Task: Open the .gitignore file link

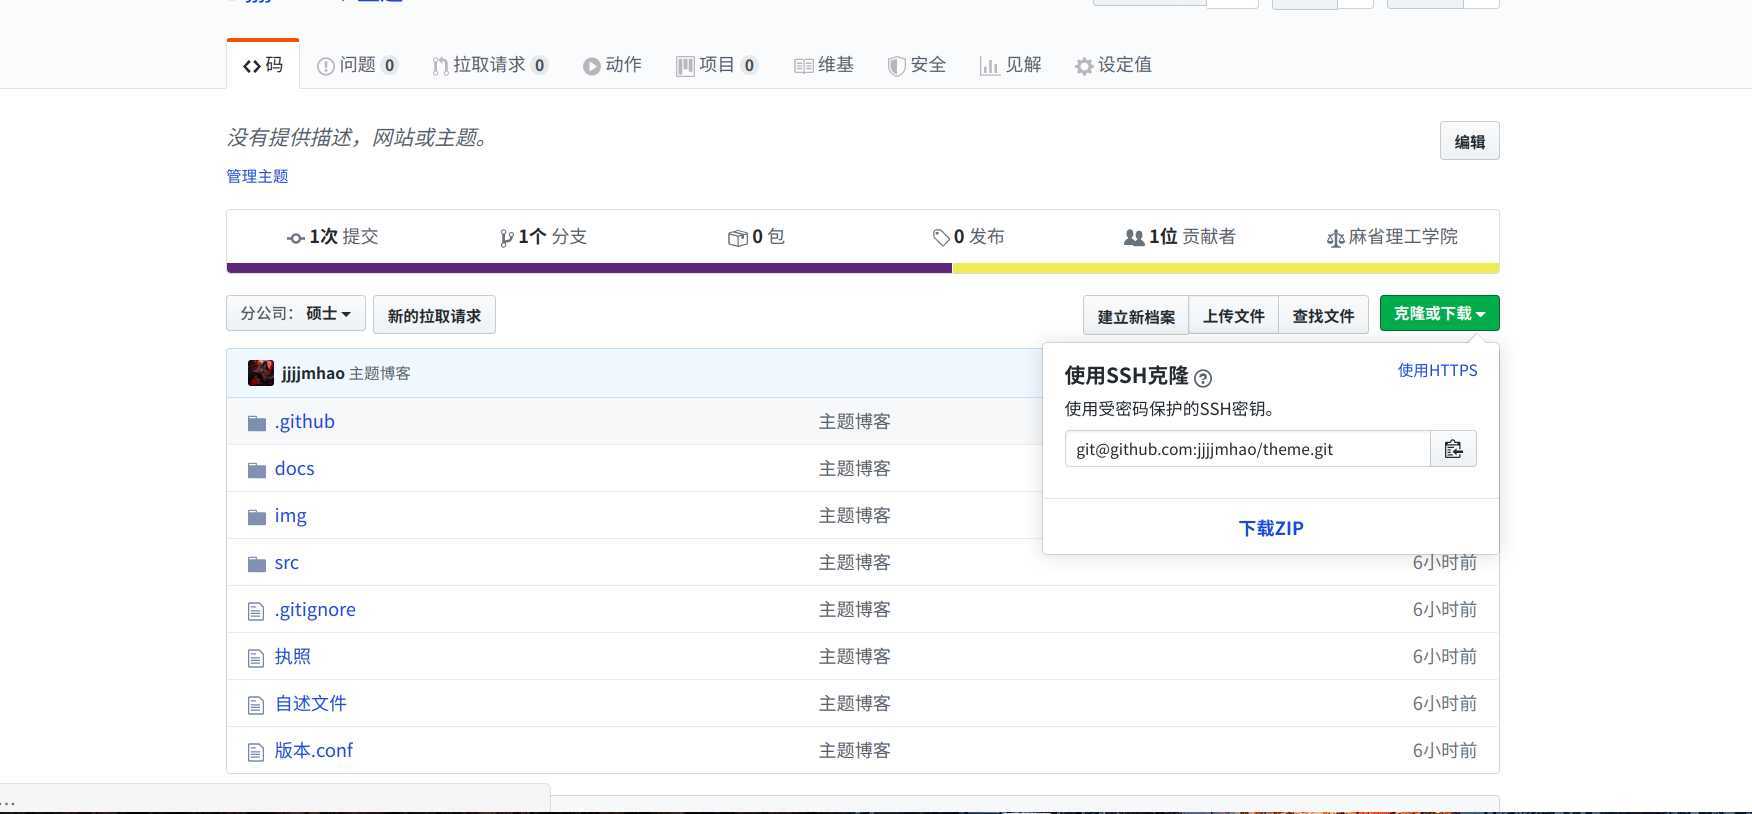Action: click(x=315, y=610)
